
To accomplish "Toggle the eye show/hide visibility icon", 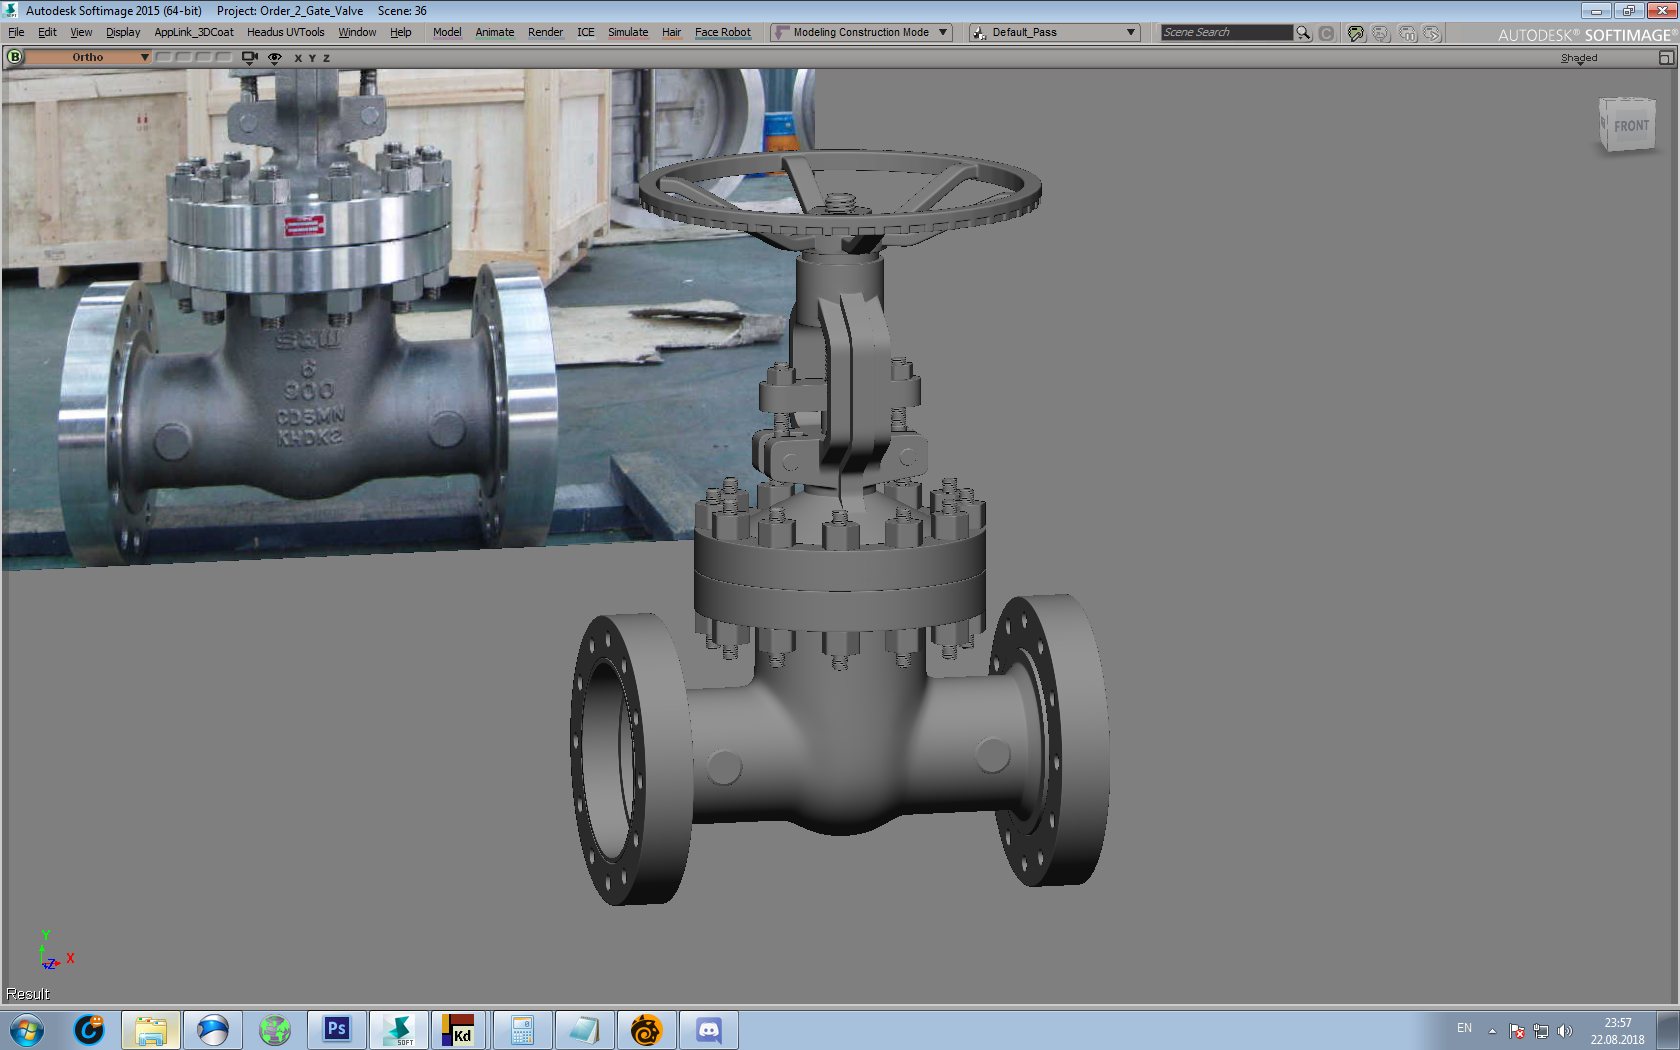I will 275,58.
